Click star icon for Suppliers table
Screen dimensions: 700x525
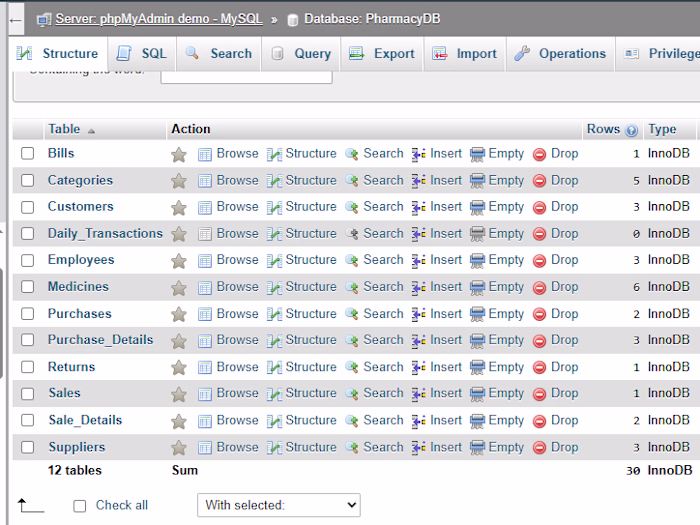coord(179,448)
